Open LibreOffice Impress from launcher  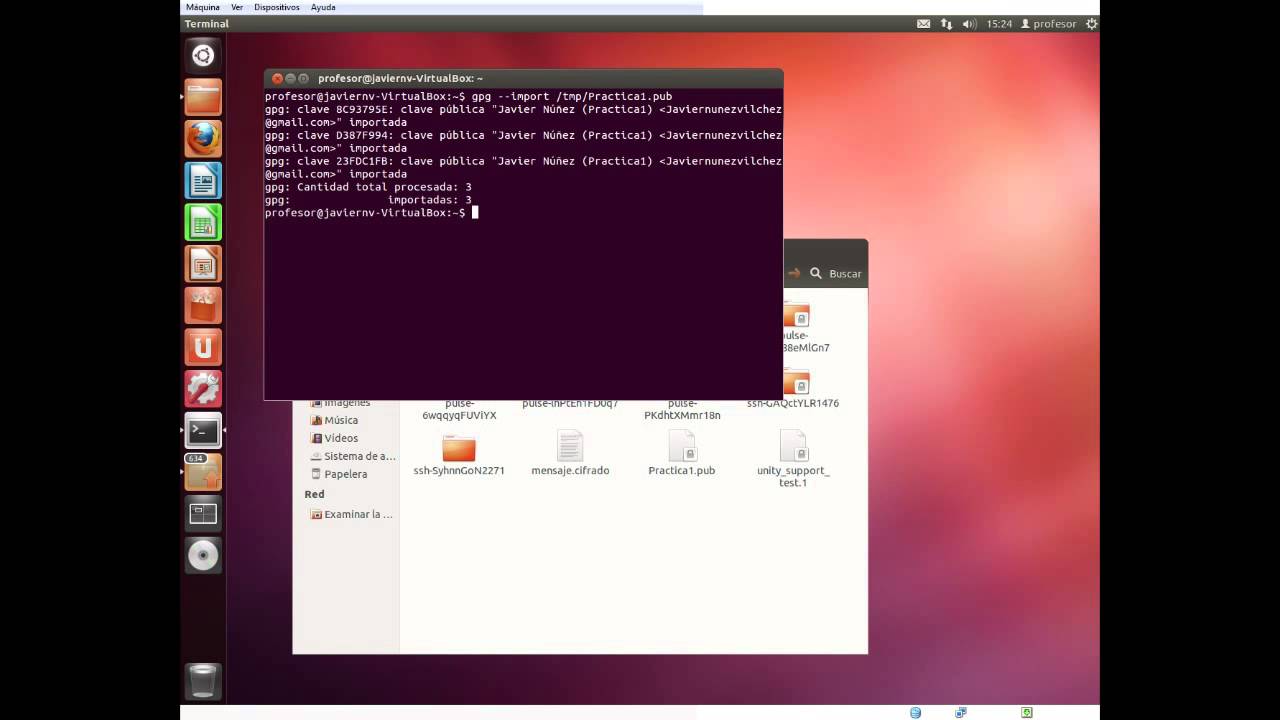click(x=203, y=264)
